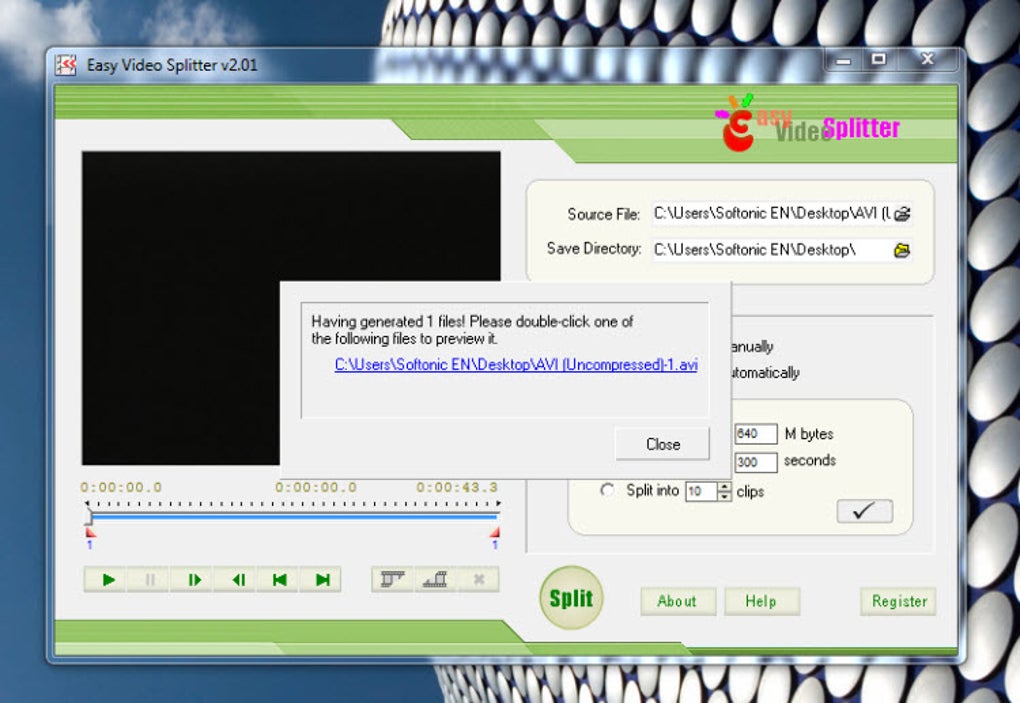The image size is (1020, 703).
Task: Jump to the start of the video
Action: pos(278,579)
